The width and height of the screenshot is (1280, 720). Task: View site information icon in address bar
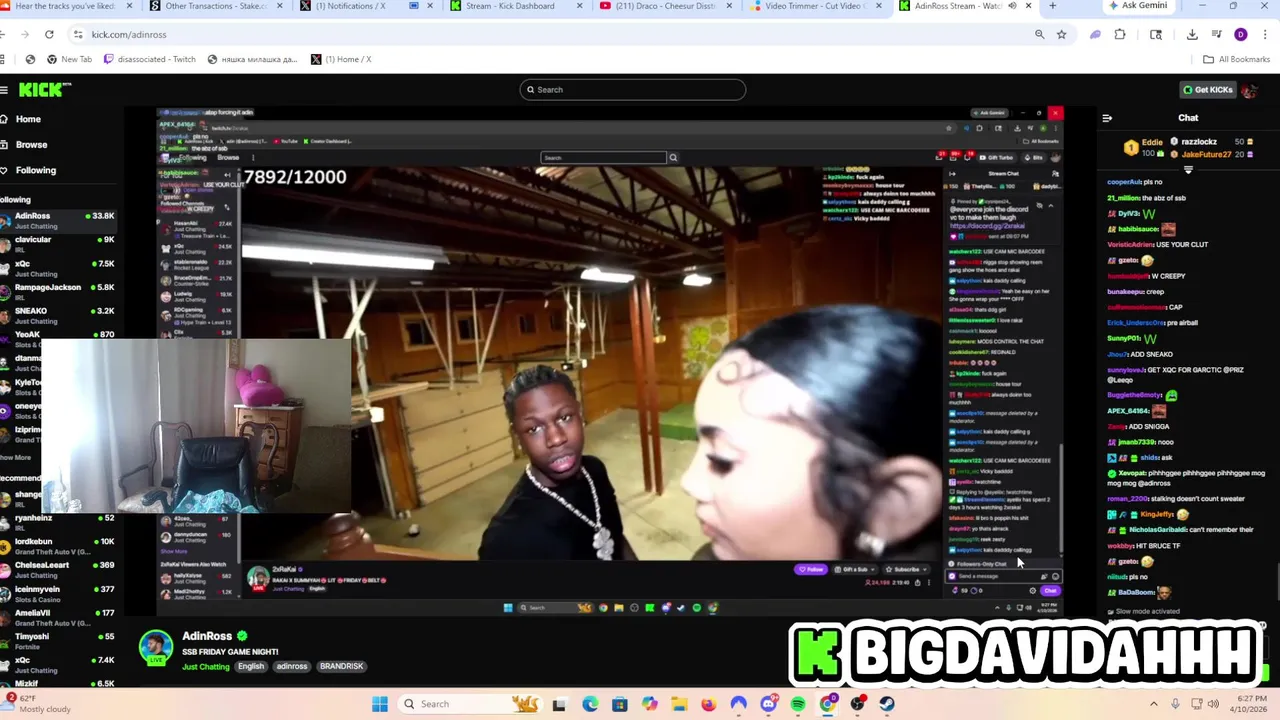click(77, 34)
